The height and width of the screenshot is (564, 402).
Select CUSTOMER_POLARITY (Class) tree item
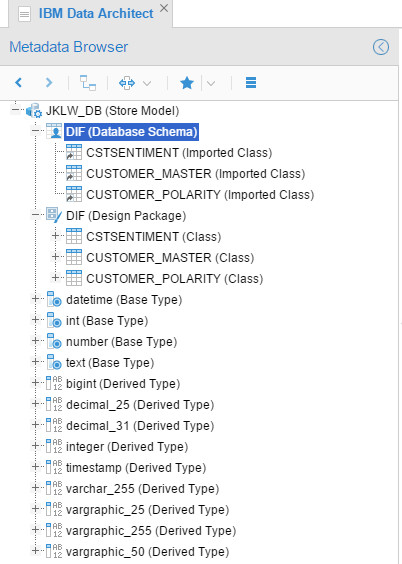coord(174,279)
